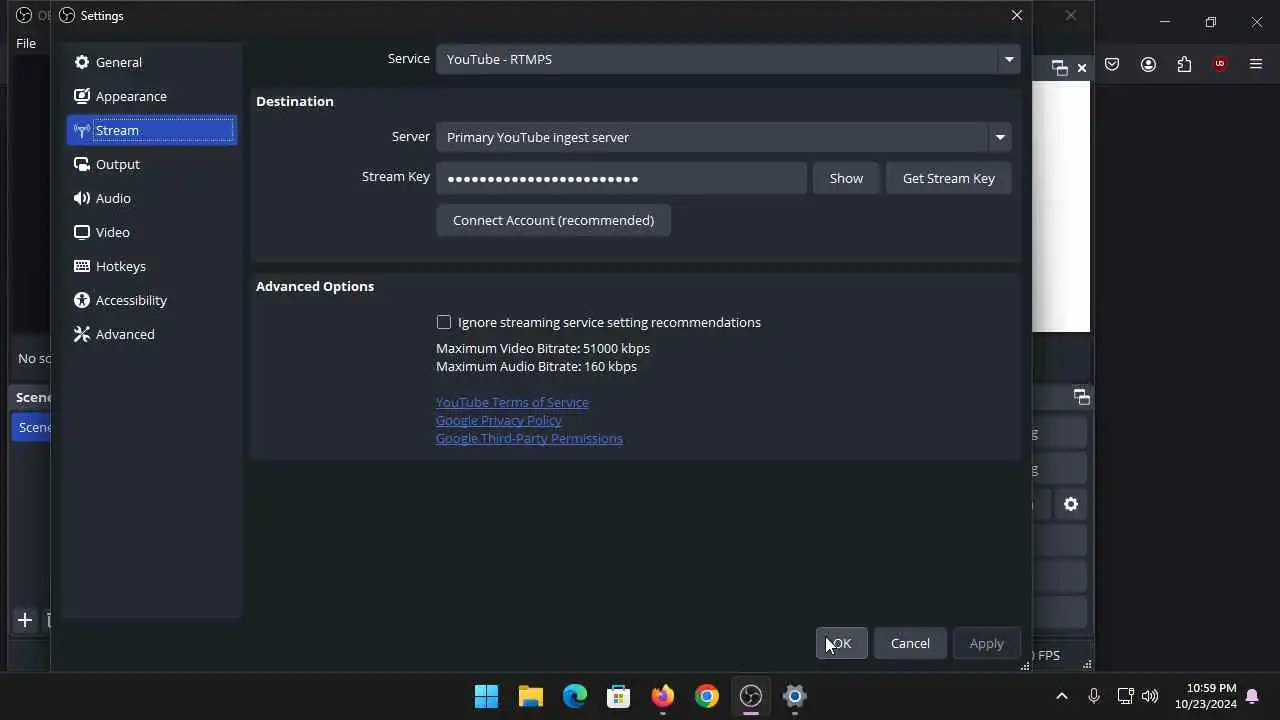This screenshot has height=720, width=1280.
Task: Open Audio settings category
Action: click(x=152, y=198)
